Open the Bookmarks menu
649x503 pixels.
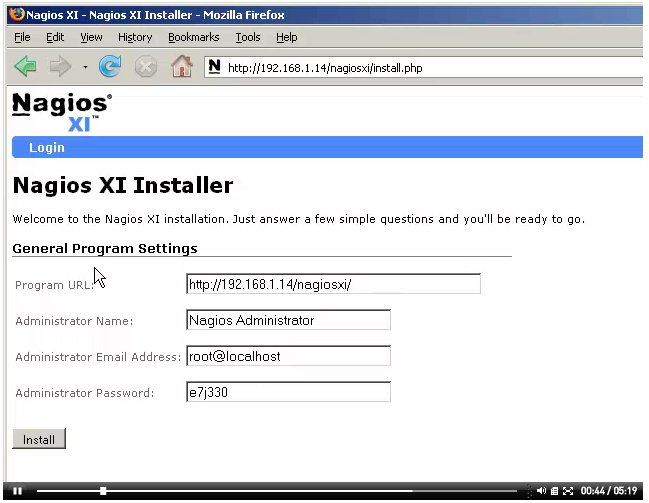tap(193, 37)
